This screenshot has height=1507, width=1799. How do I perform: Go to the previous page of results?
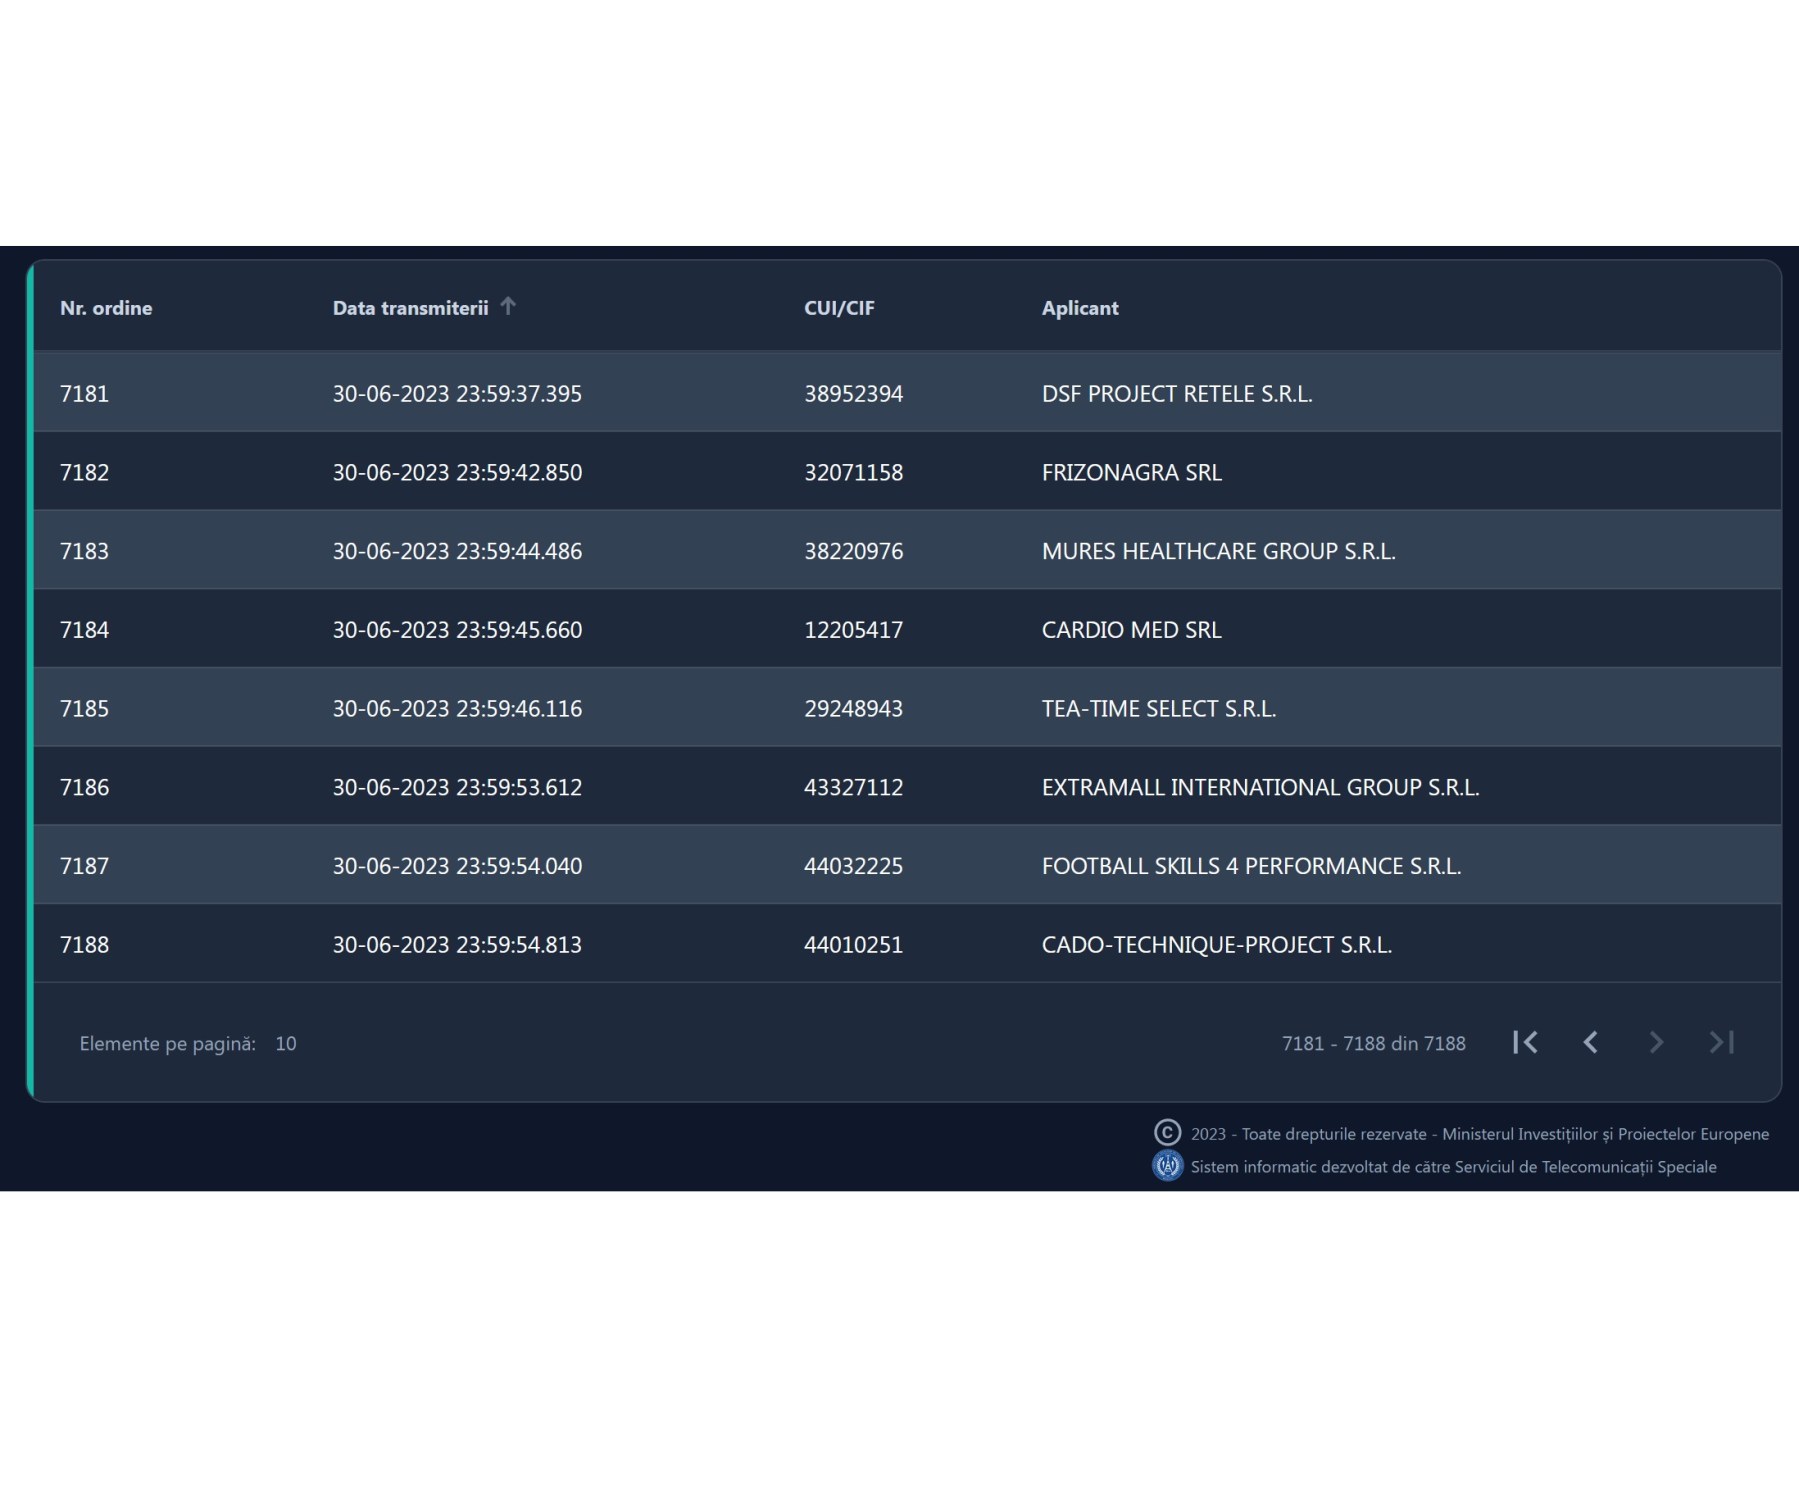(1590, 1043)
